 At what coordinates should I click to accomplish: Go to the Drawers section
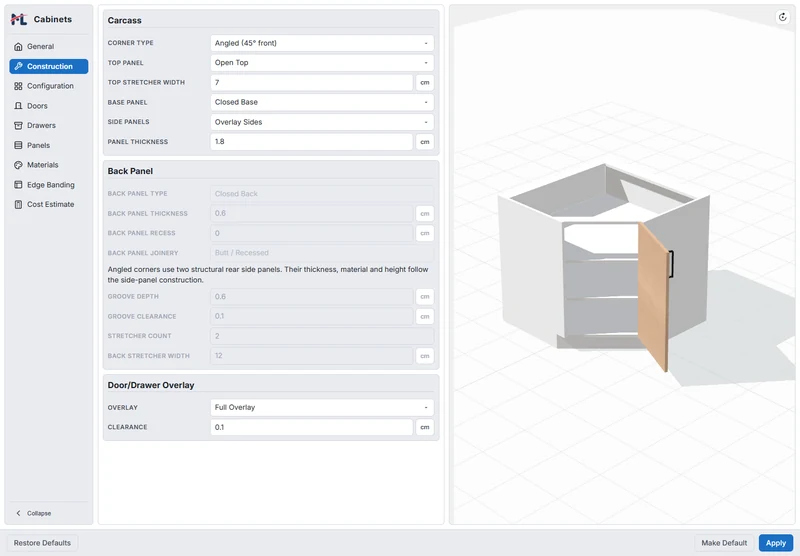(x=48, y=125)
